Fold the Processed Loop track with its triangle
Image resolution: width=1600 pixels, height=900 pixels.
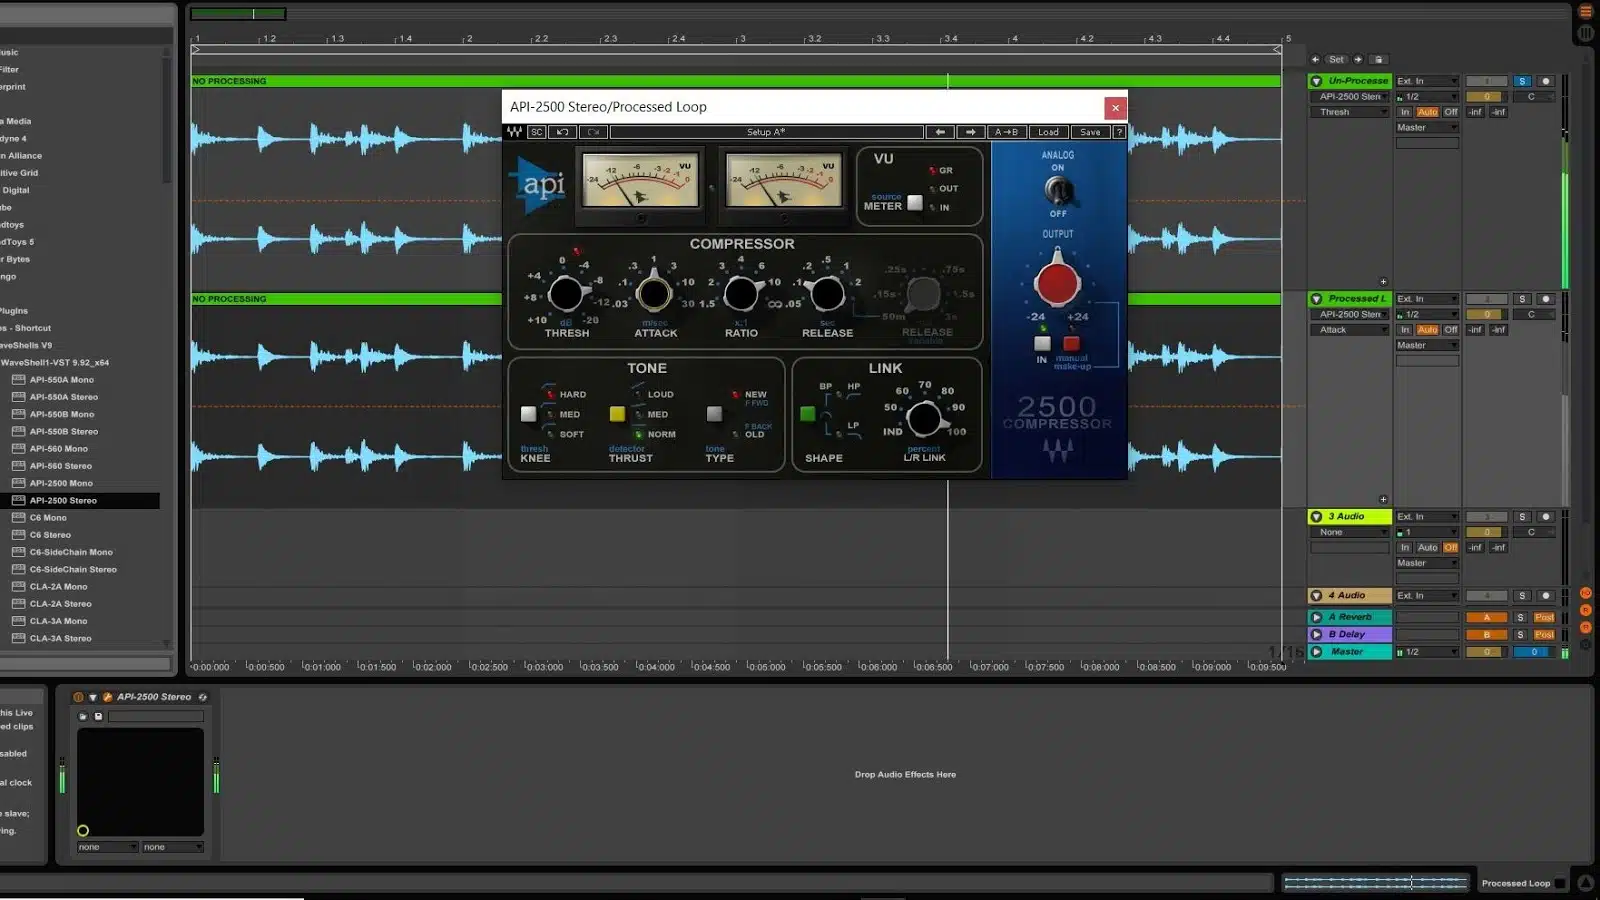pos(1316,299)
